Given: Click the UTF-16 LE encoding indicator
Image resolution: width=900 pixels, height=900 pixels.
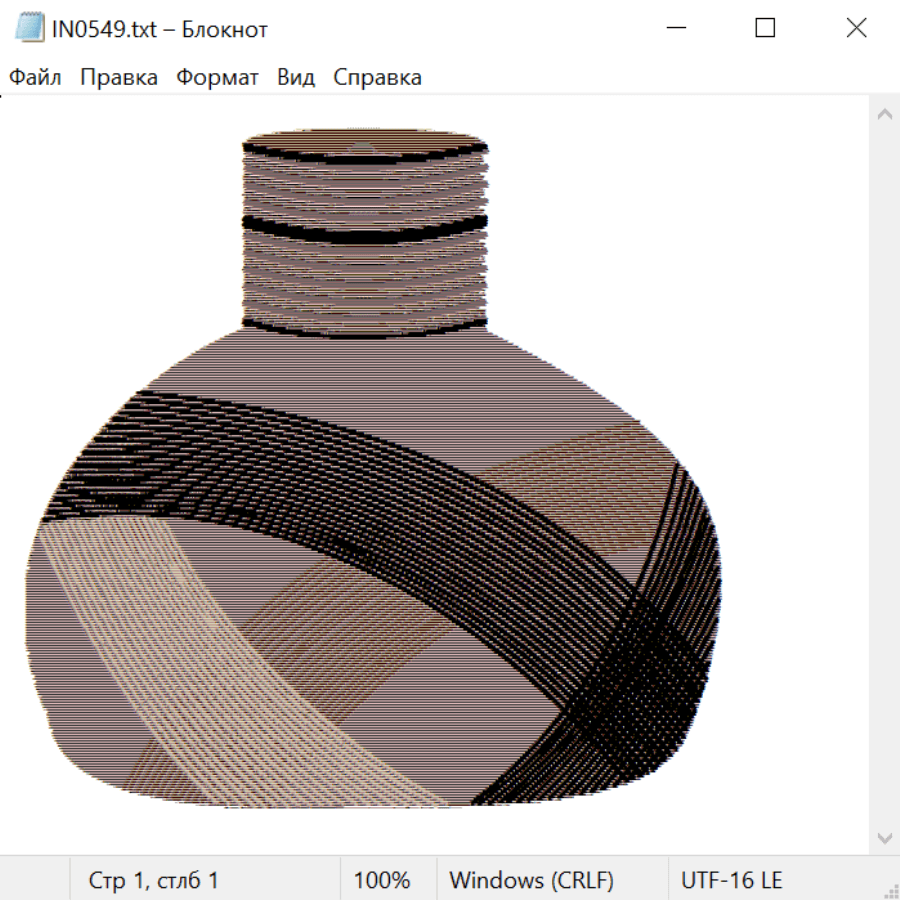Looking at the screenshot, I should click(731, 881).
